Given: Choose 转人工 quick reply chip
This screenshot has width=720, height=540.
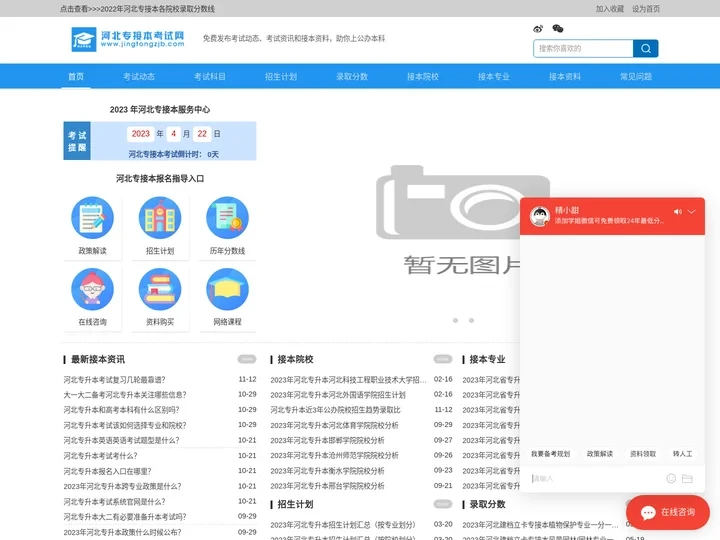Looking at the screenshot, I should pos(682,454).
